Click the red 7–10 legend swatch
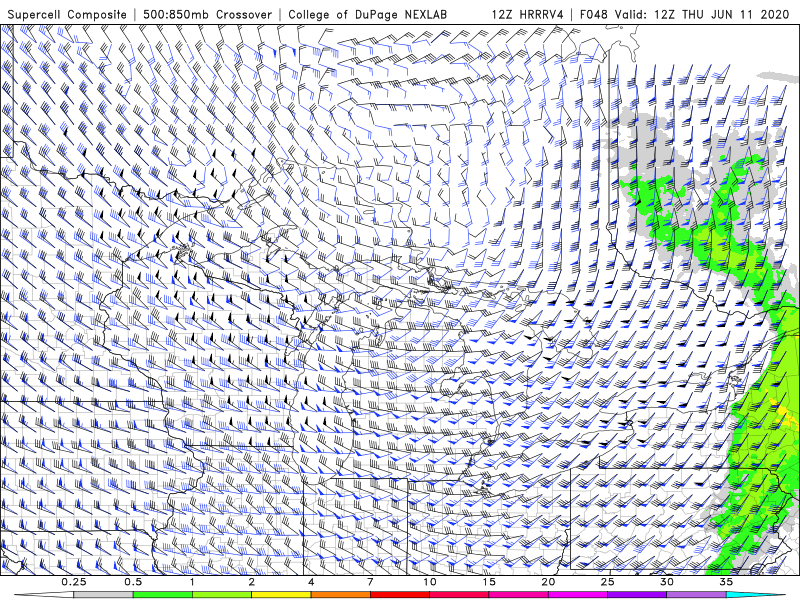This screenshot has width=800, height=600. [399, 595]
